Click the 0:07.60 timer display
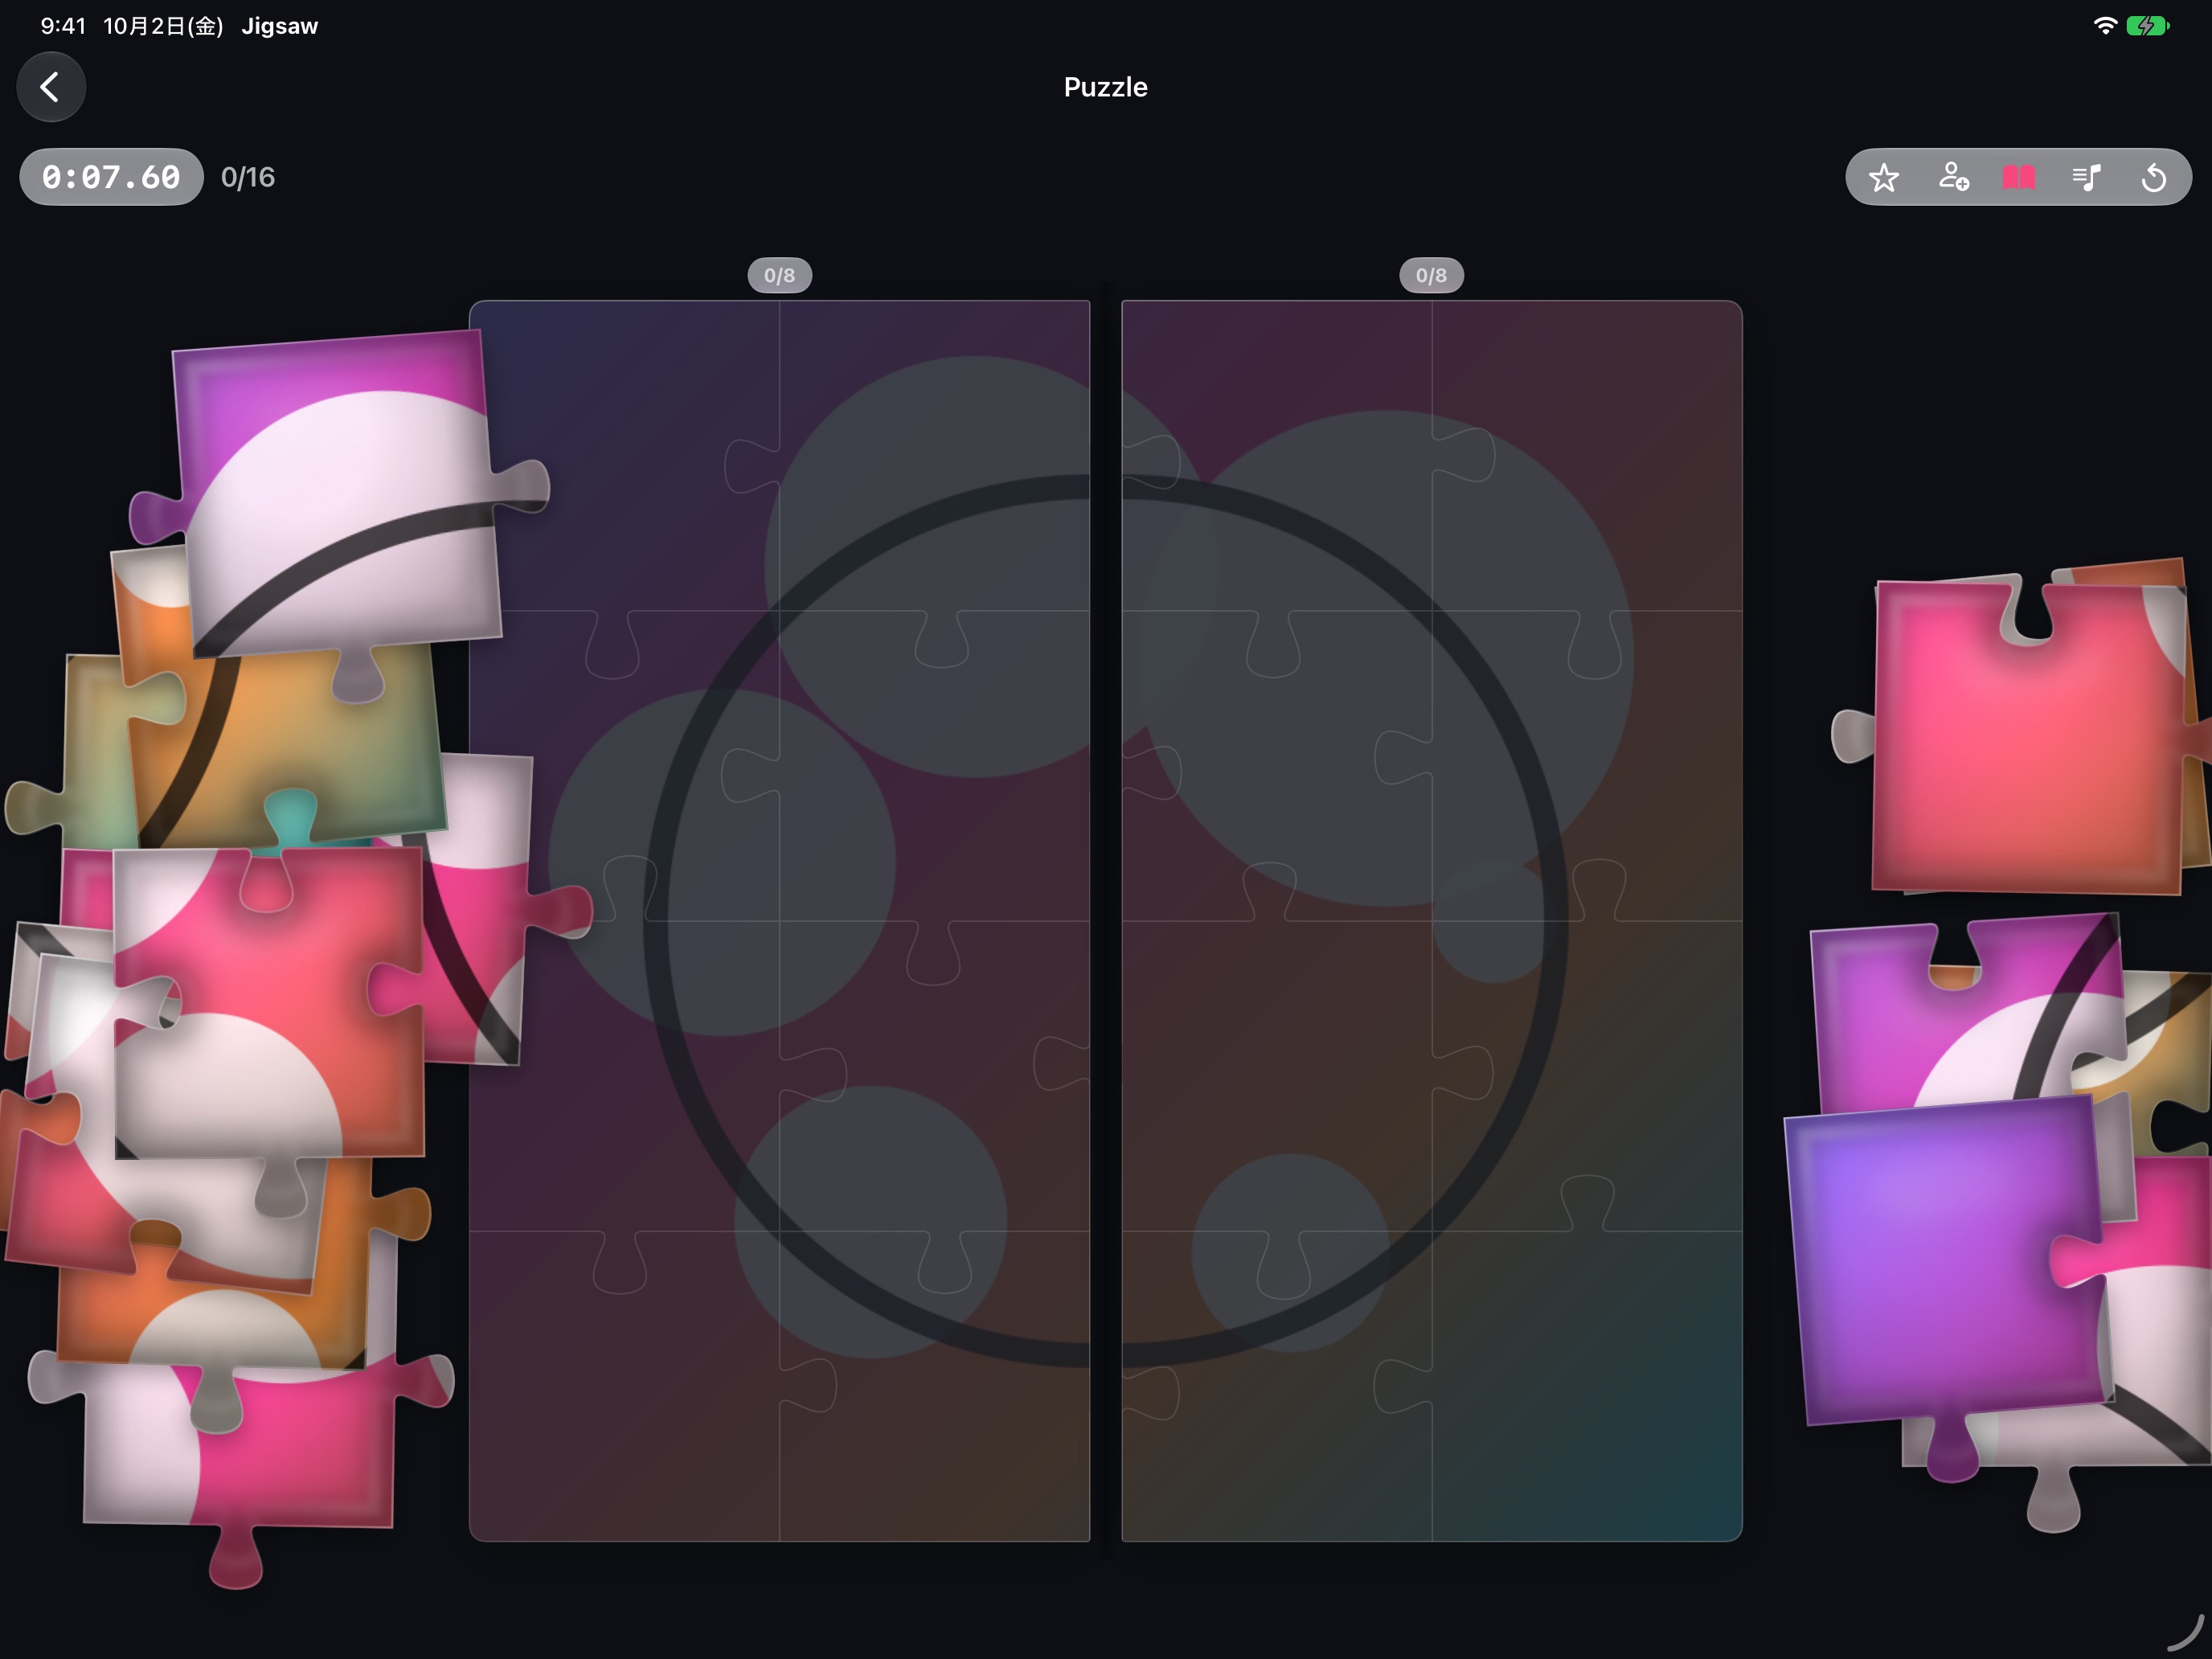 (111, 177)
